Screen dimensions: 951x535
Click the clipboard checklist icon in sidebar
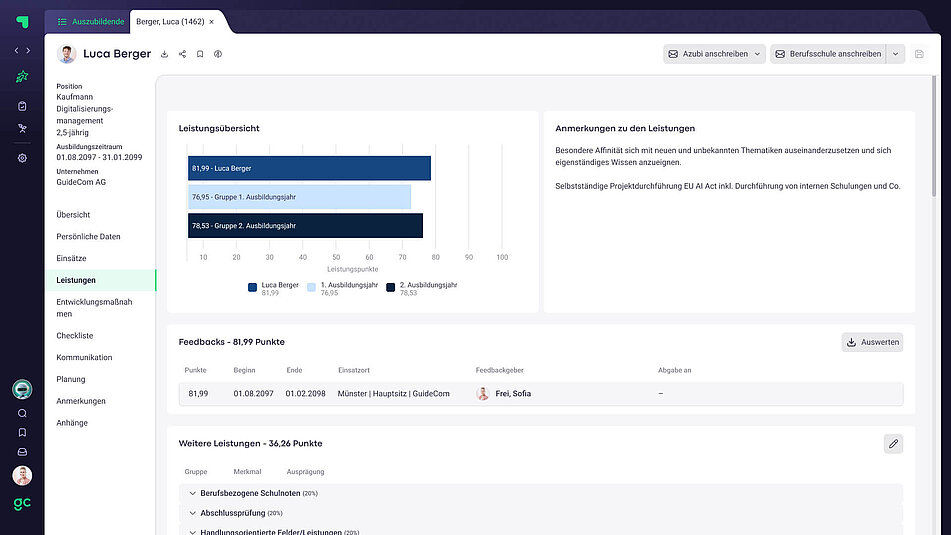pyautogui.click(x=22, y=105)
